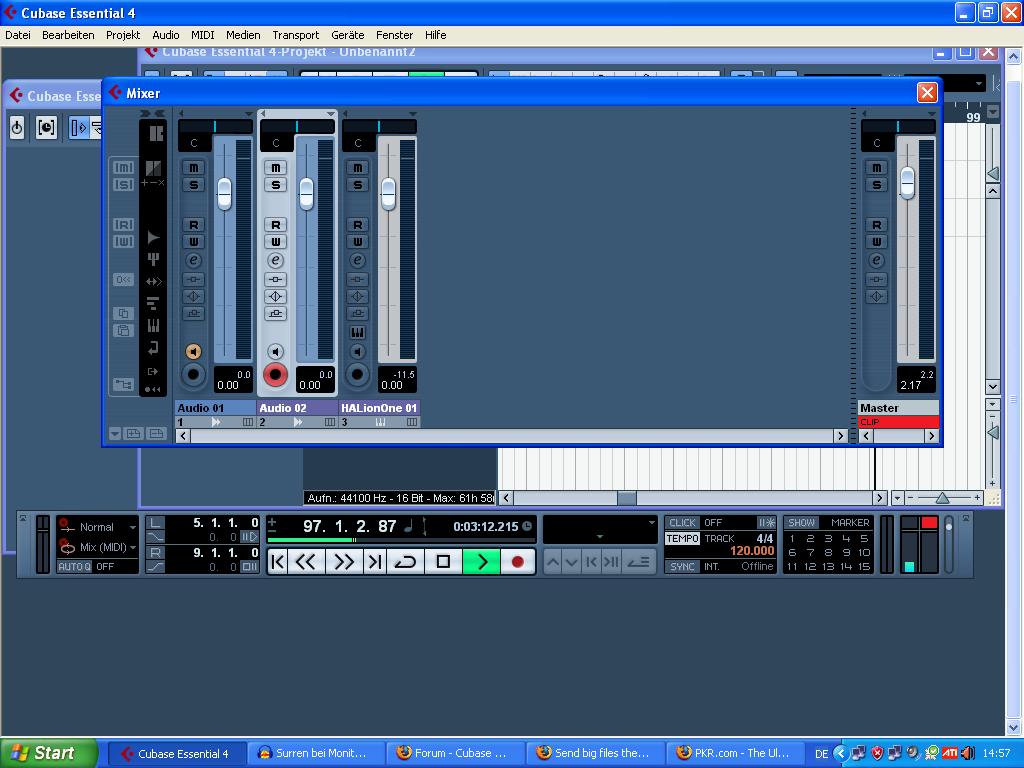Toggle monitor speaker button on Audio 01
This screenshot has height=768, width=1024.
[193, 351]
